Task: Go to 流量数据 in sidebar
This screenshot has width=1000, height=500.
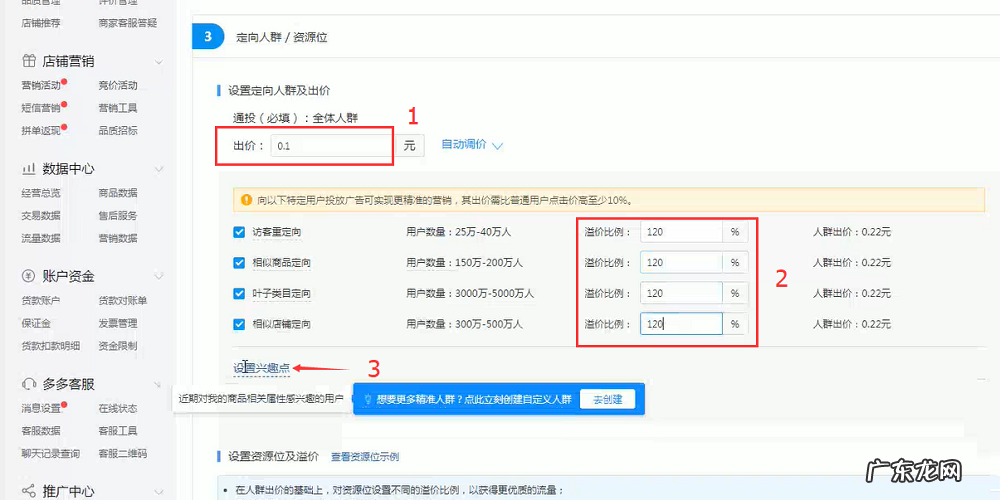Action: (41, 239)
